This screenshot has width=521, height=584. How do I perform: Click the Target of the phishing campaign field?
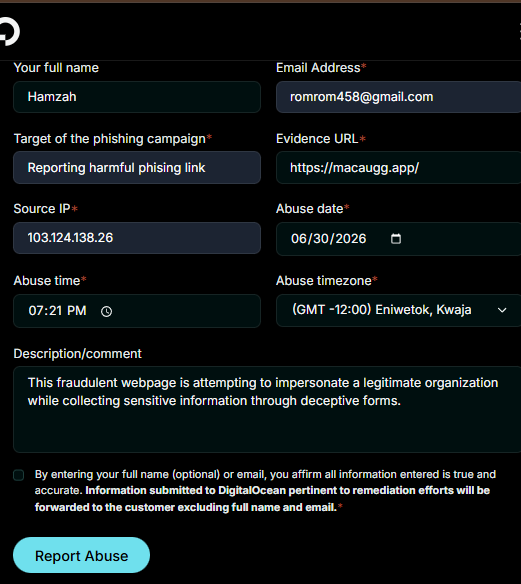pyautogui.click(x=137, y=168)
